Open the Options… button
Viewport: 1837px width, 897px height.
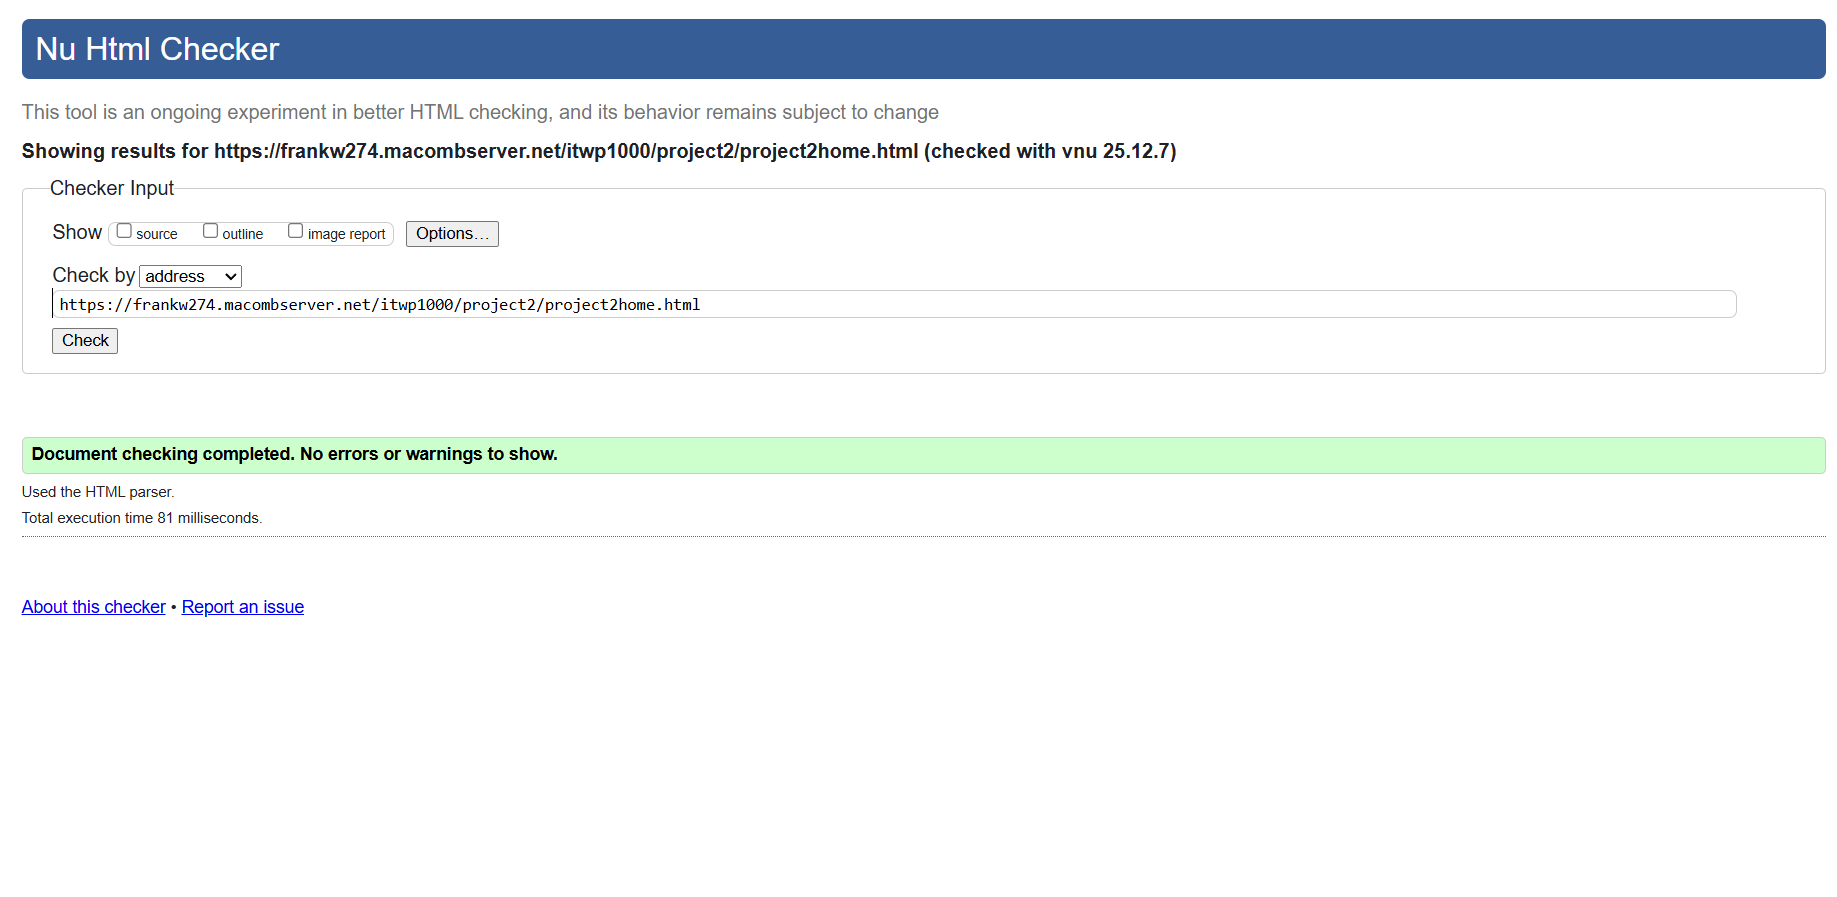pyautogui.click(x=452, y=234)
